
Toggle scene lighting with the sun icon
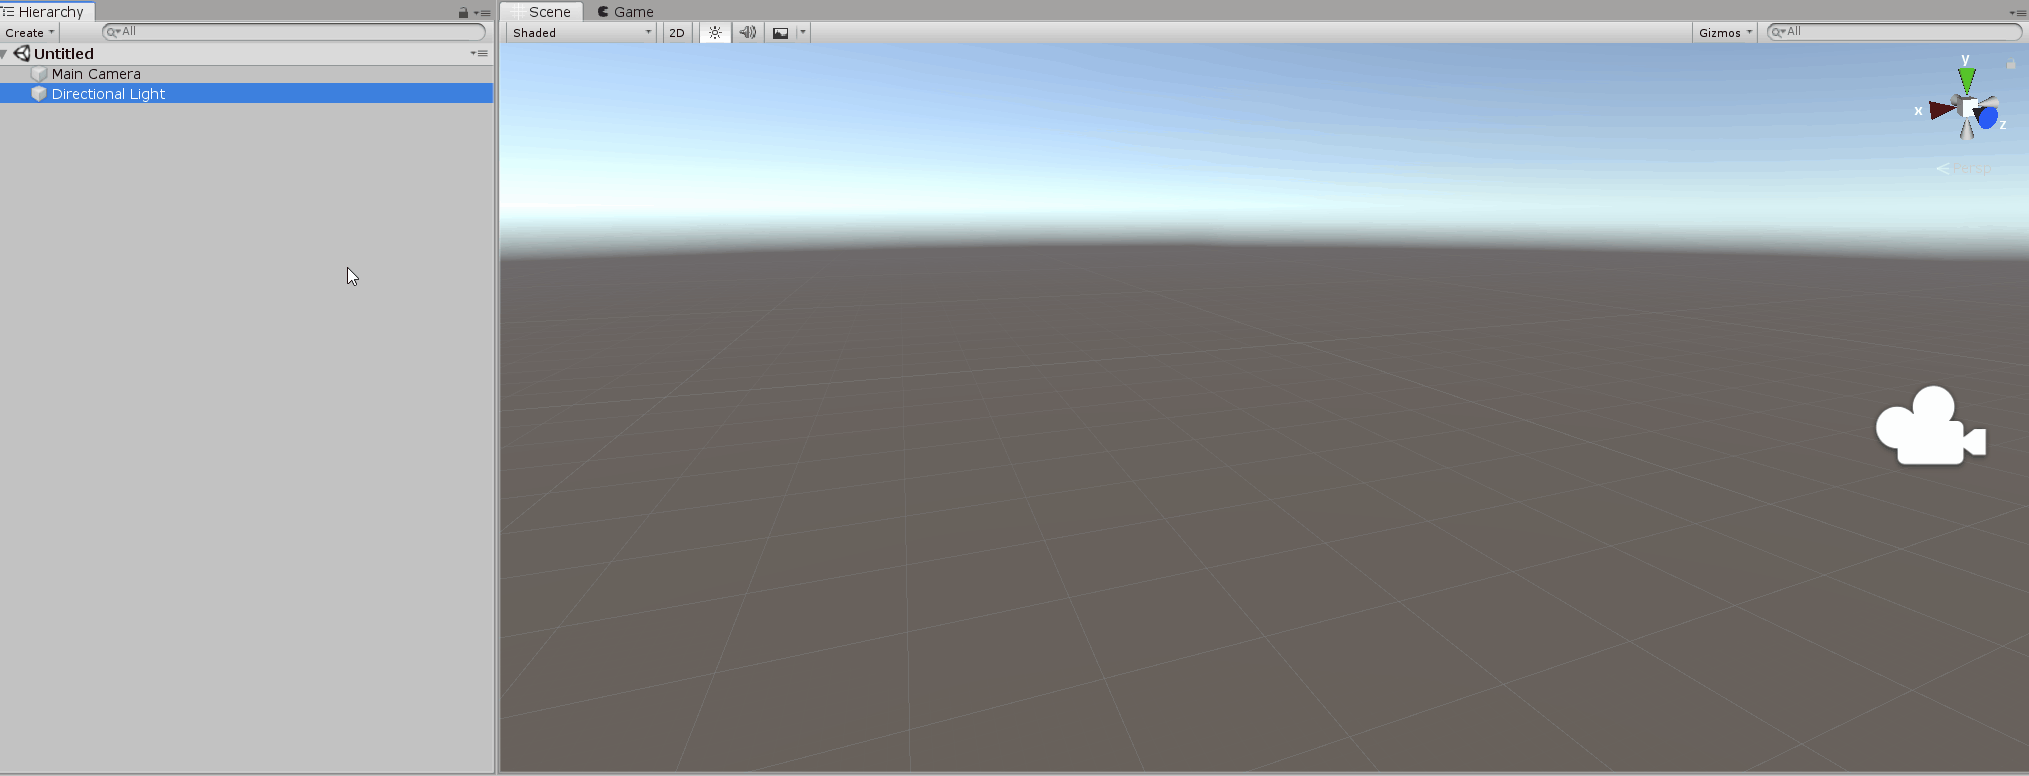point(715,33)
